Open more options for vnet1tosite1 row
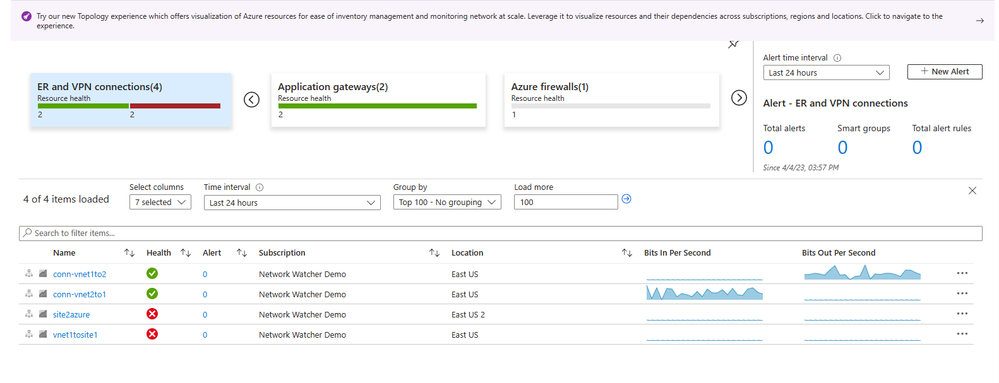Screen dimensions: 999x383 [x=962, y=334]
